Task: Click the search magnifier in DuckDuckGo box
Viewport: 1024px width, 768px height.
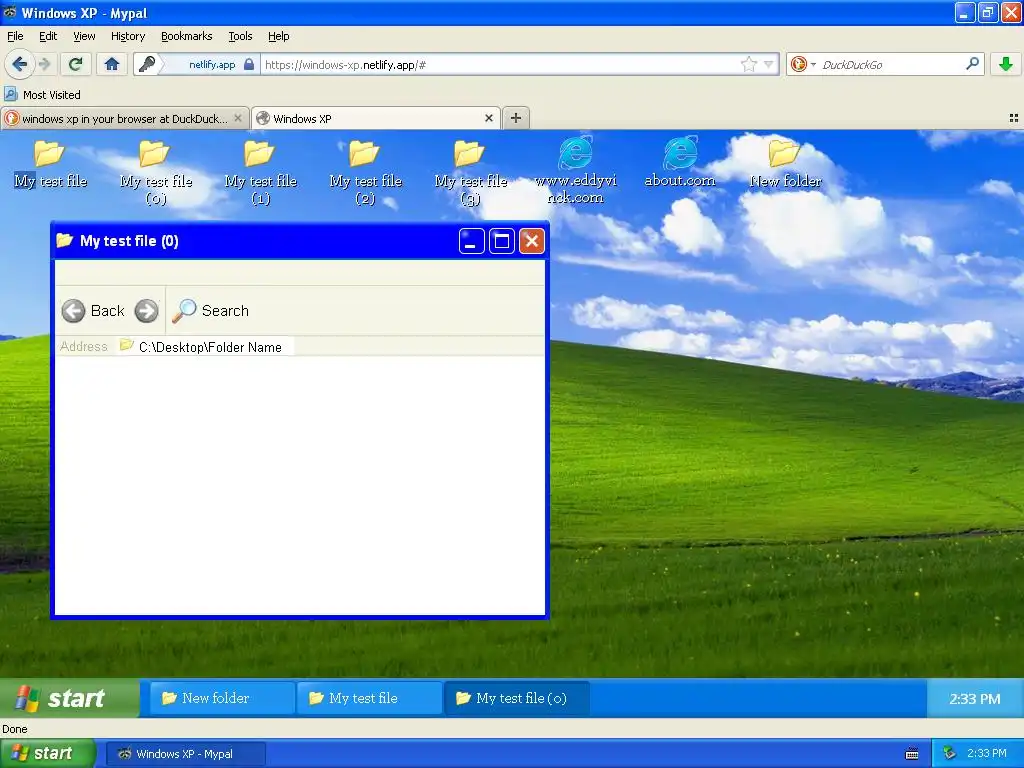Action: 972,64
